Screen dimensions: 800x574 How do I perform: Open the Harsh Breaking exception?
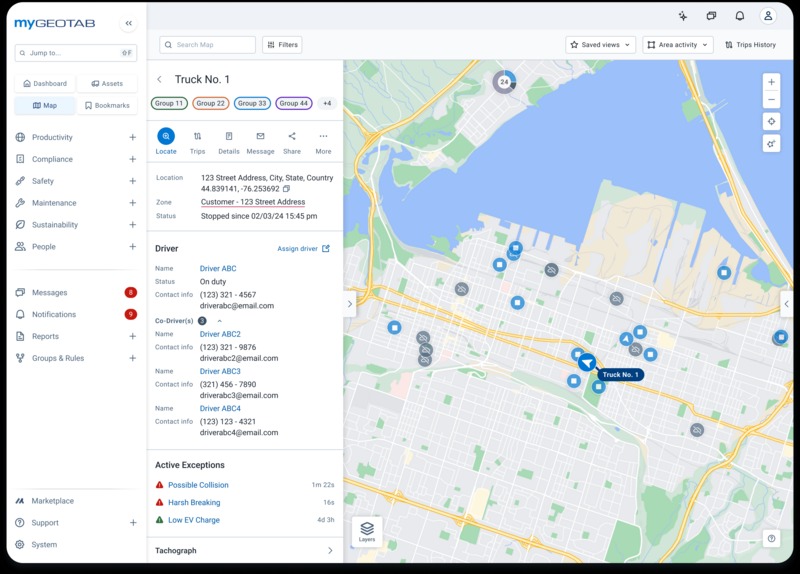[x=194, y=503]
